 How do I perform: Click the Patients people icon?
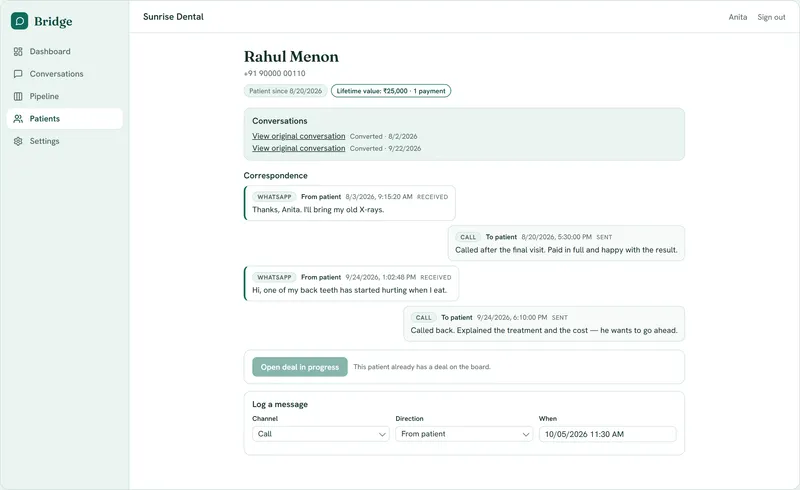(18, 119)
